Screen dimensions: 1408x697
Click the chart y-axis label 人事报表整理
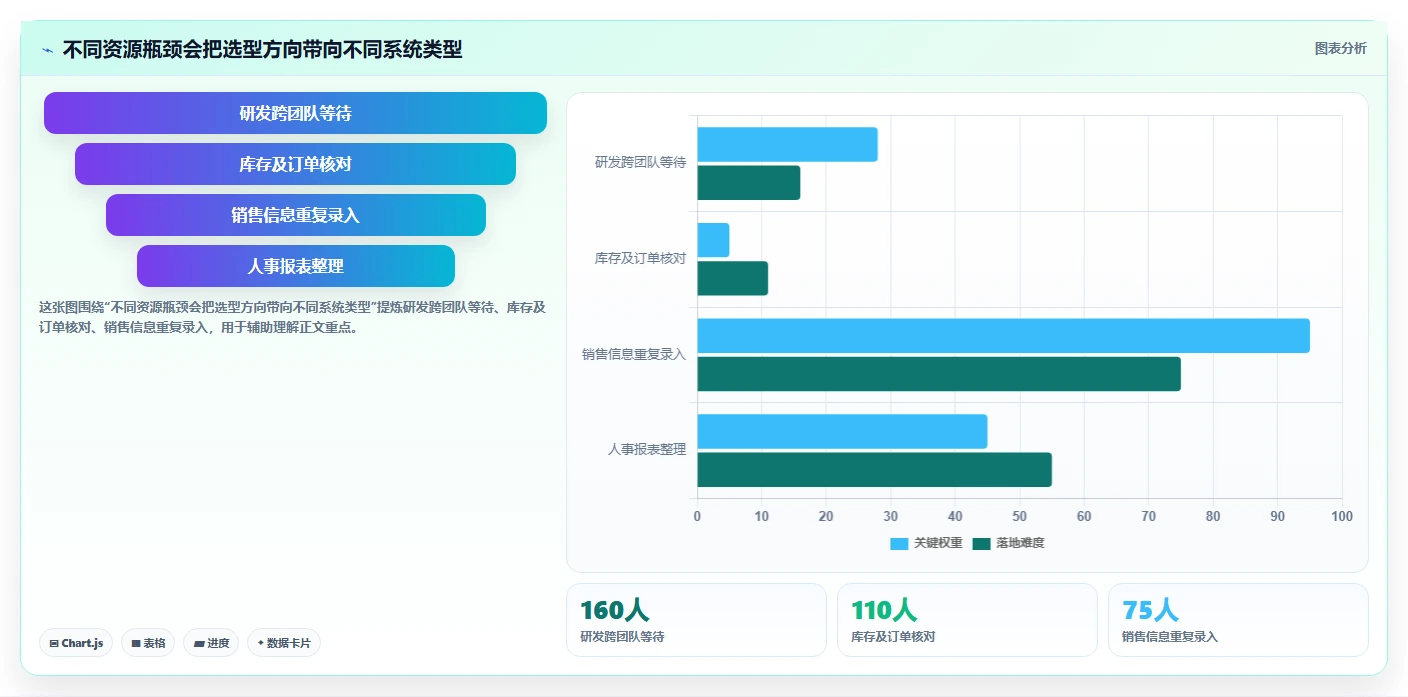coord(647,449)
